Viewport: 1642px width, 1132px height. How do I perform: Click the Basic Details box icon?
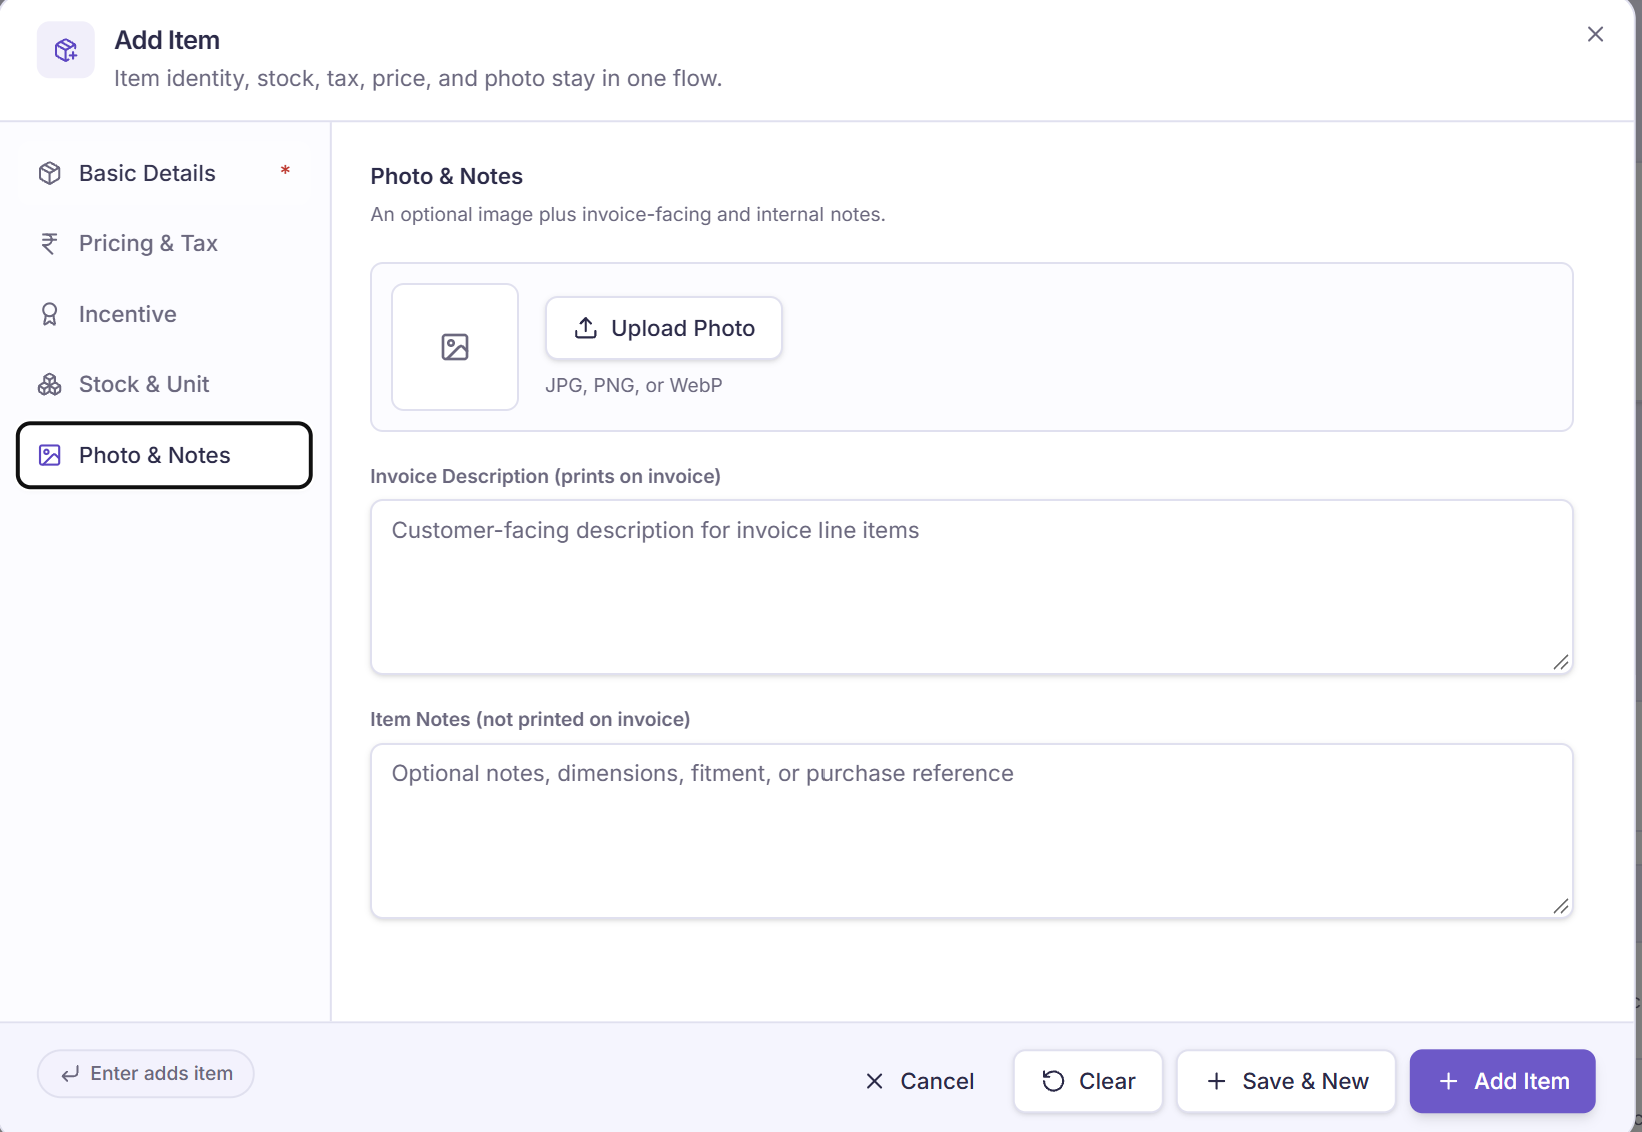(x=50, y=173)
